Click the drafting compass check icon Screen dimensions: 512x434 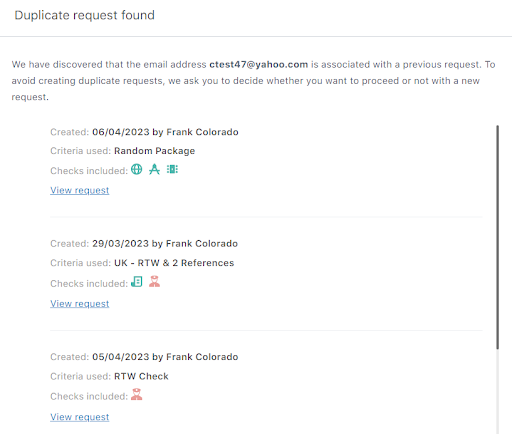pyautogui.click(x=154, y=169)
